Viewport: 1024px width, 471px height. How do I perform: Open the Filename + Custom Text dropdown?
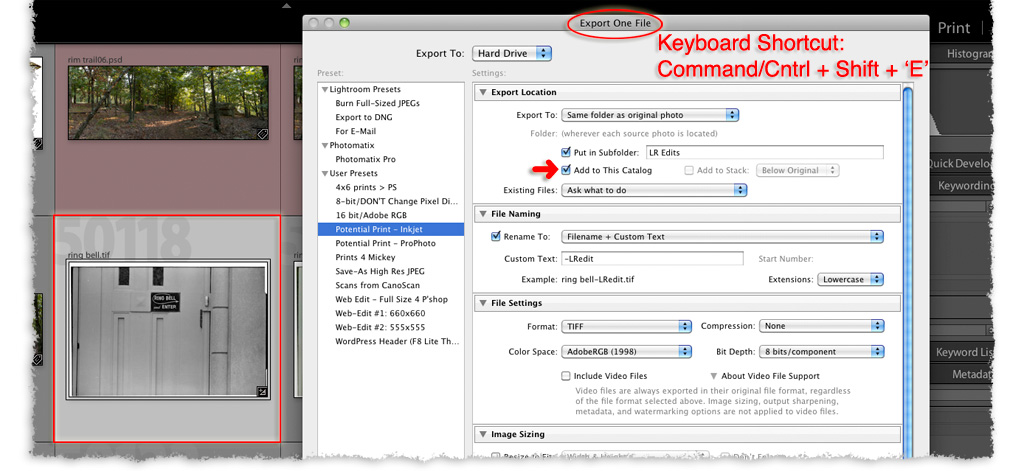tap(722, 236)
